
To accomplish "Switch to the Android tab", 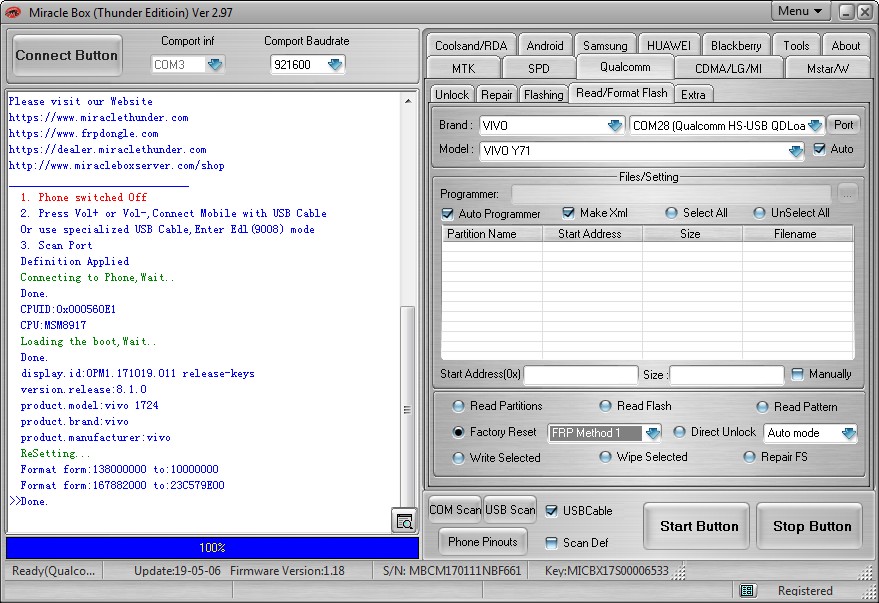I will coord(545,45).
